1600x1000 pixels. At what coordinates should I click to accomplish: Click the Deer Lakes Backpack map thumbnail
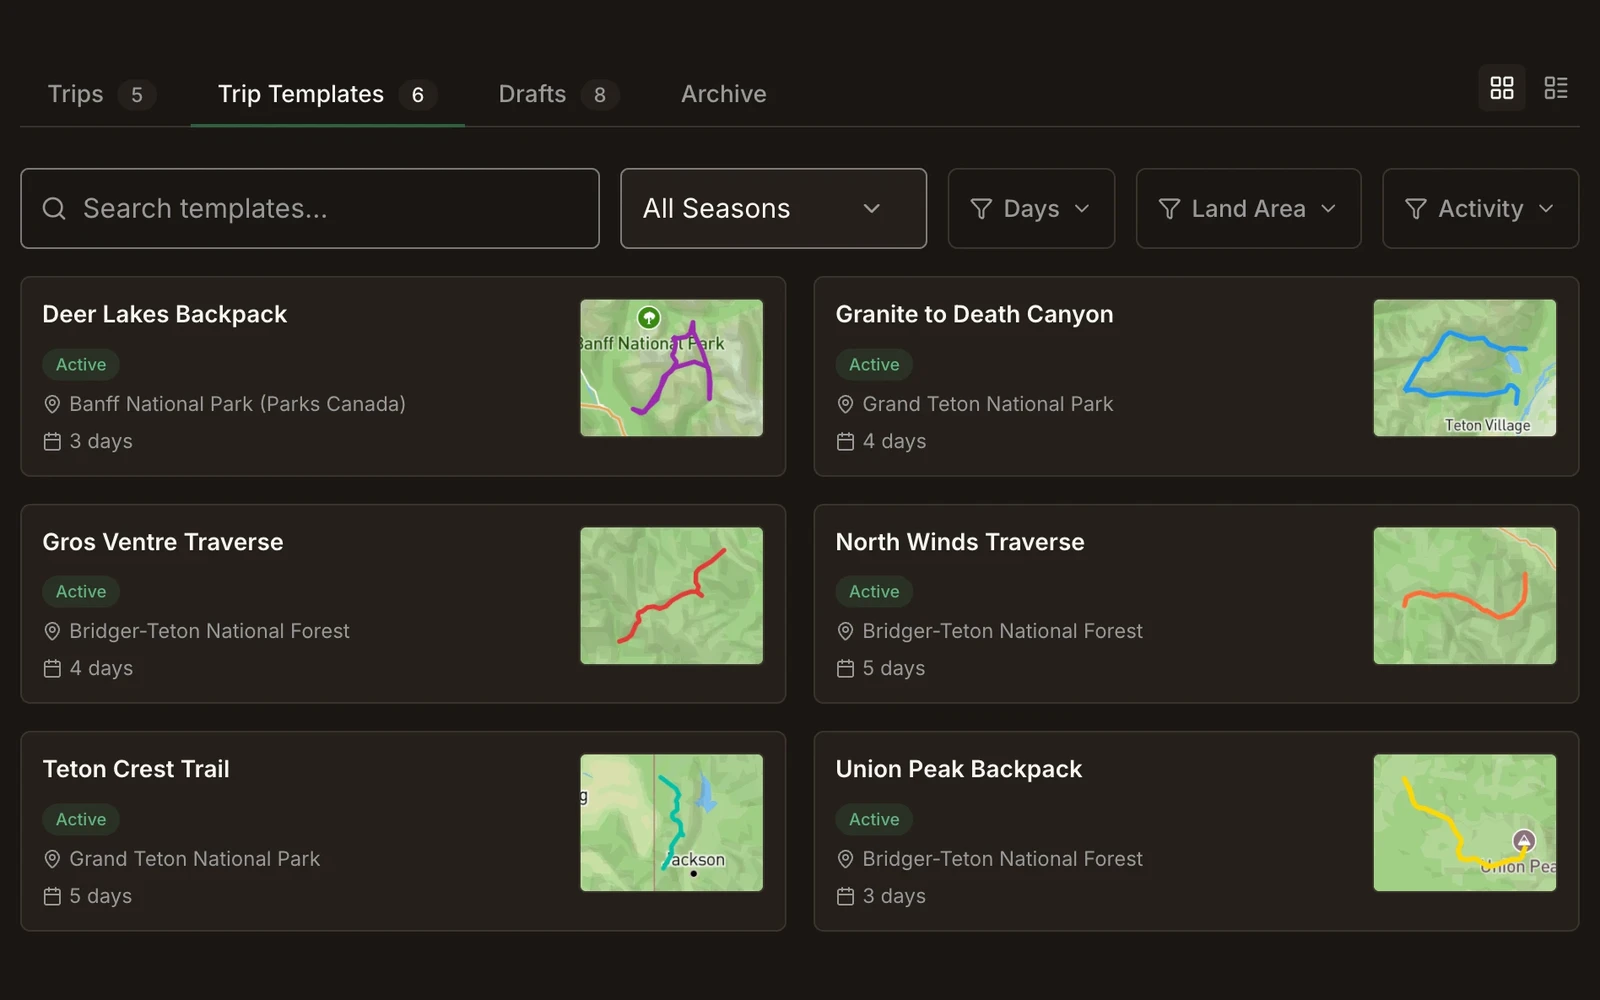tap(672, 368)
